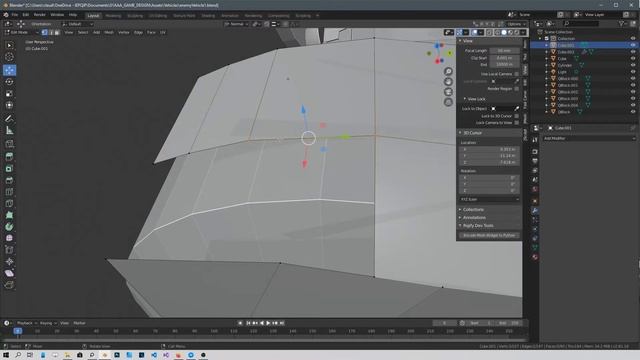Select the Extrude Region tool
The height and width of the screenshot is (360, 640).
tap(9, 156)
